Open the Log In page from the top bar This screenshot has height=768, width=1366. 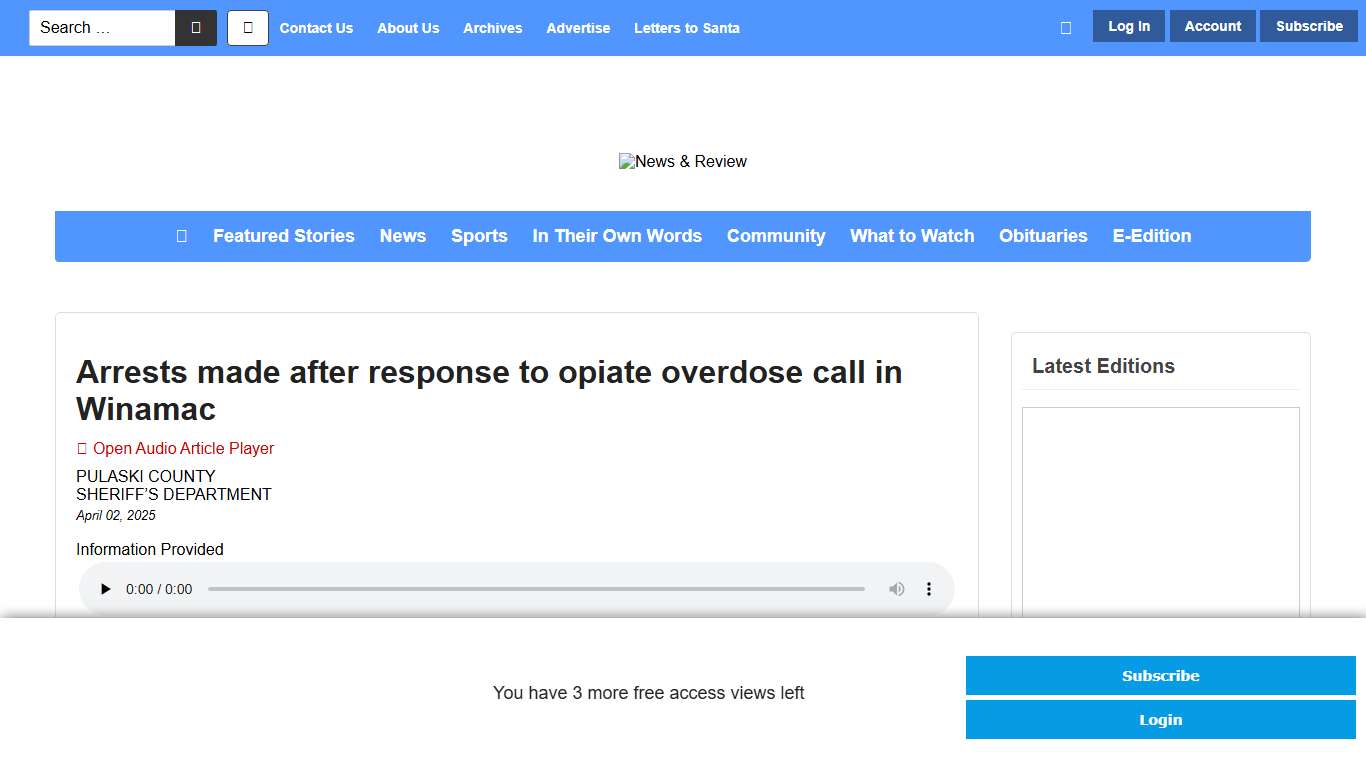1128,26
